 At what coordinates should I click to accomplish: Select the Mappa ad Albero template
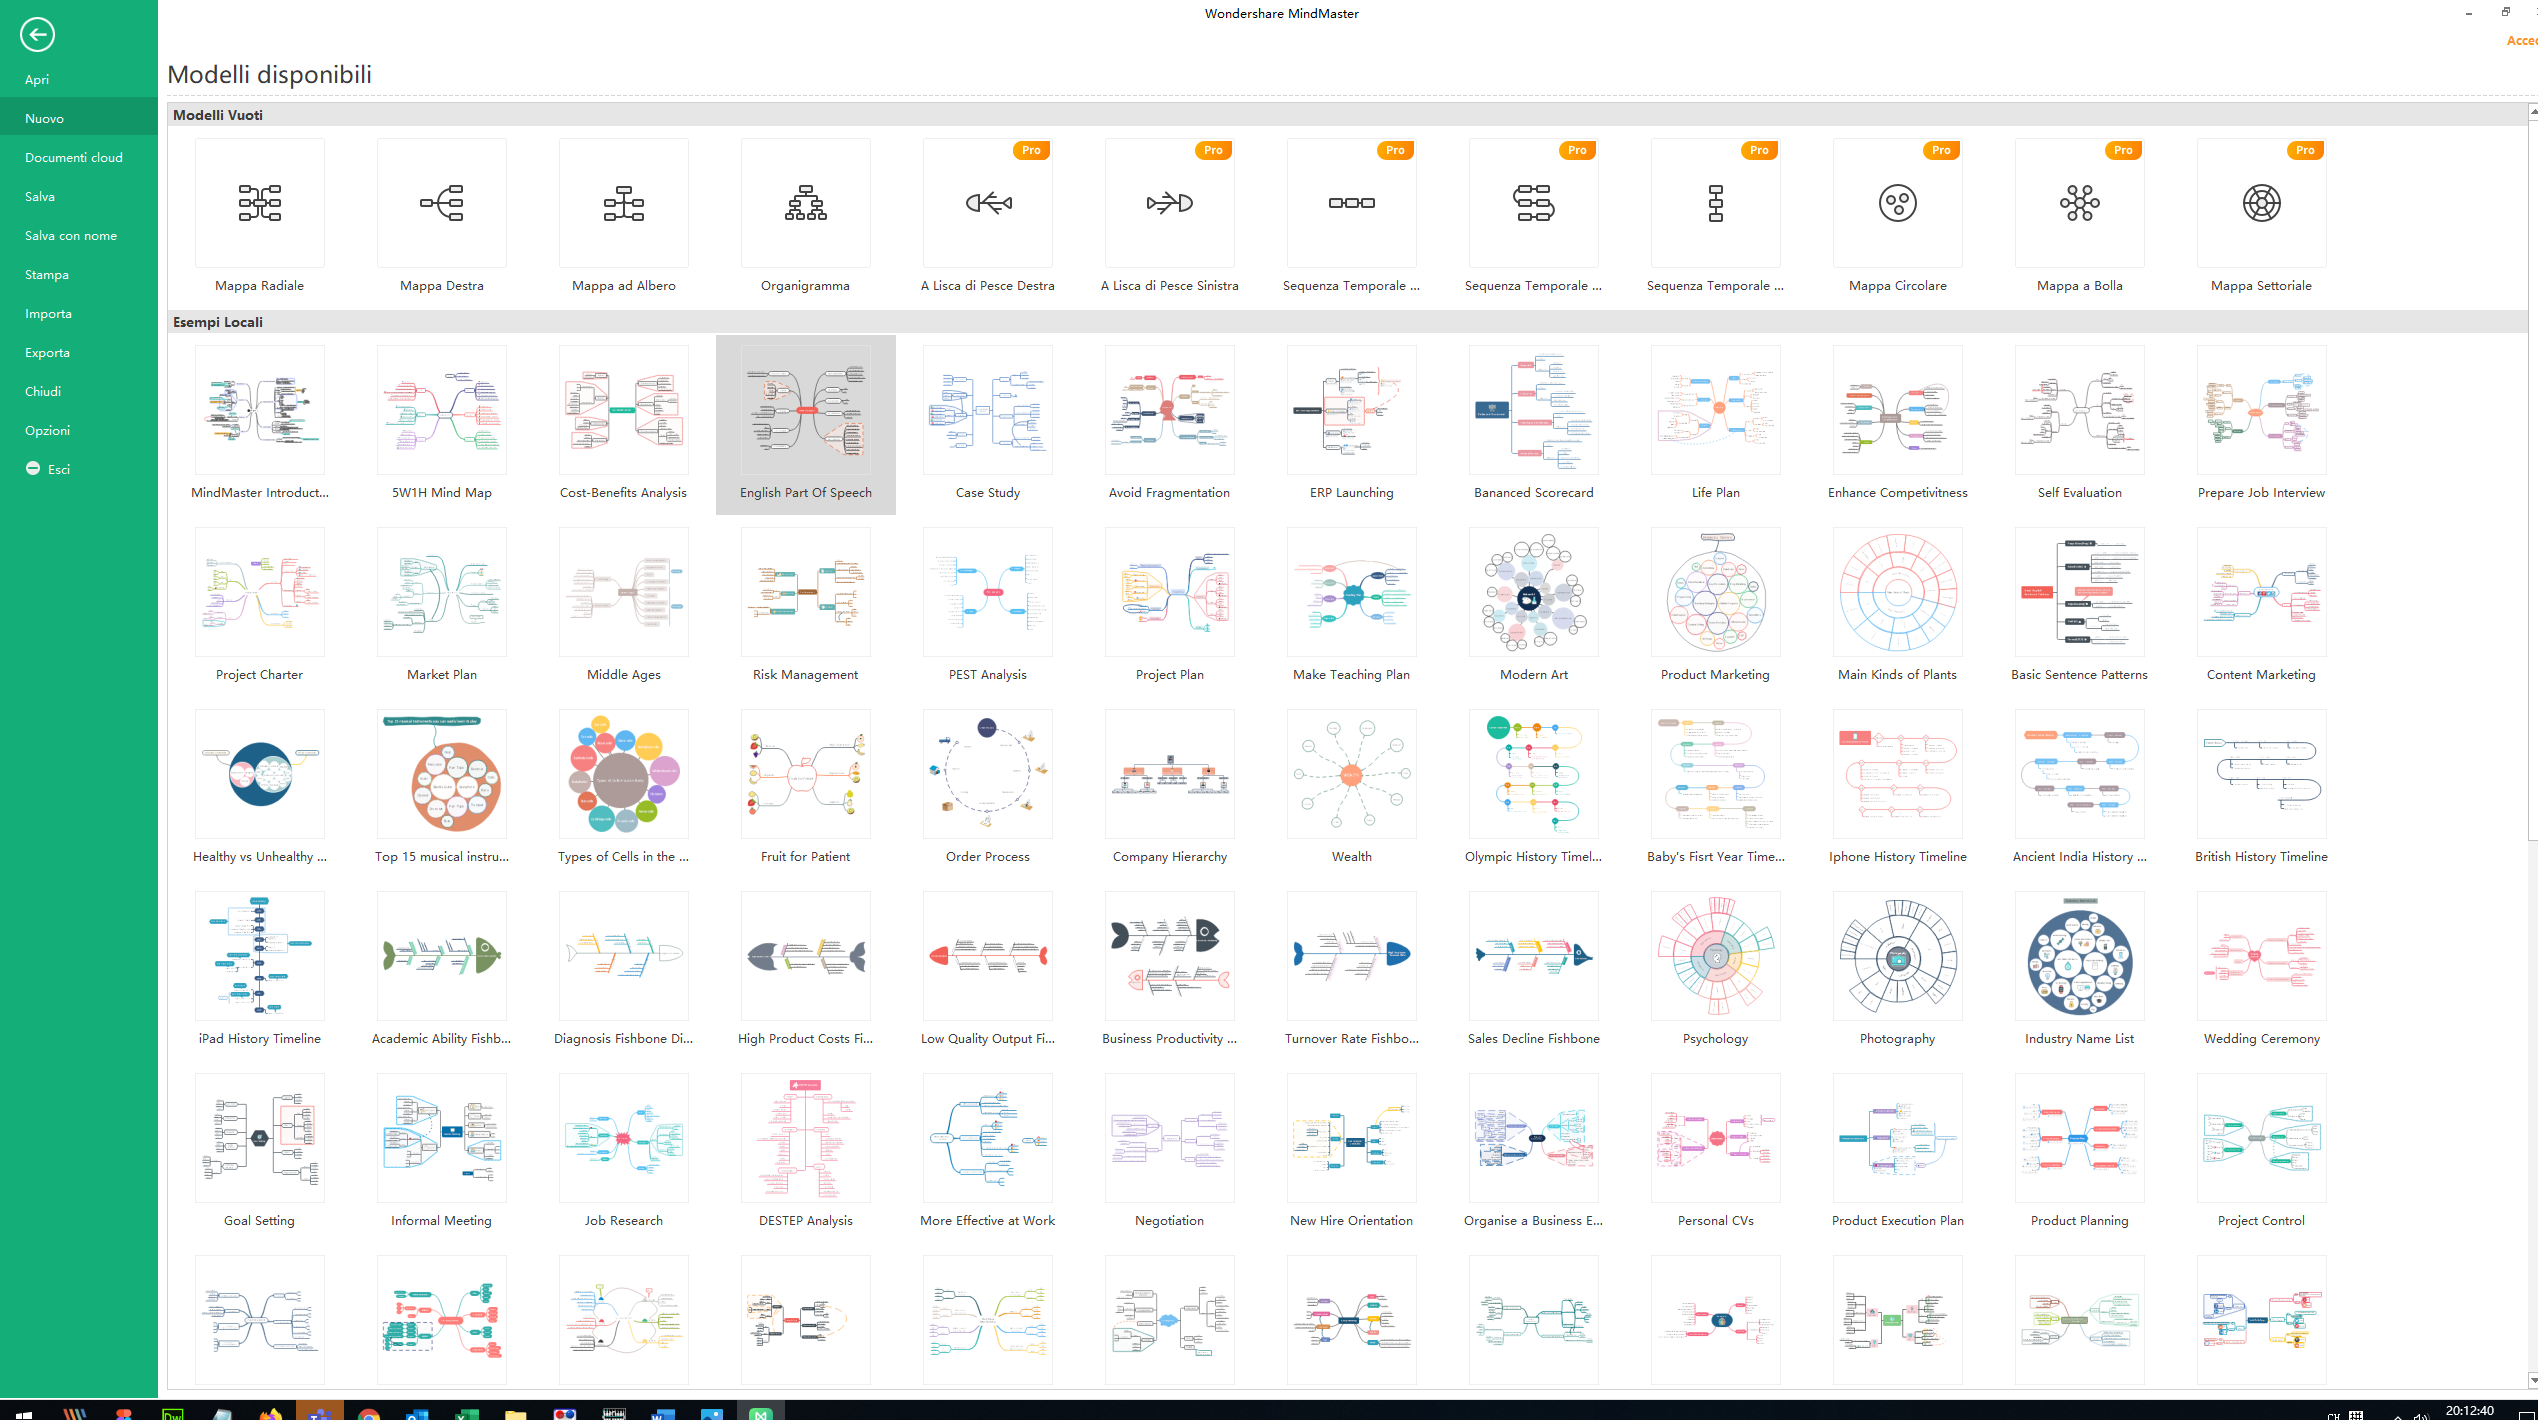623,203
